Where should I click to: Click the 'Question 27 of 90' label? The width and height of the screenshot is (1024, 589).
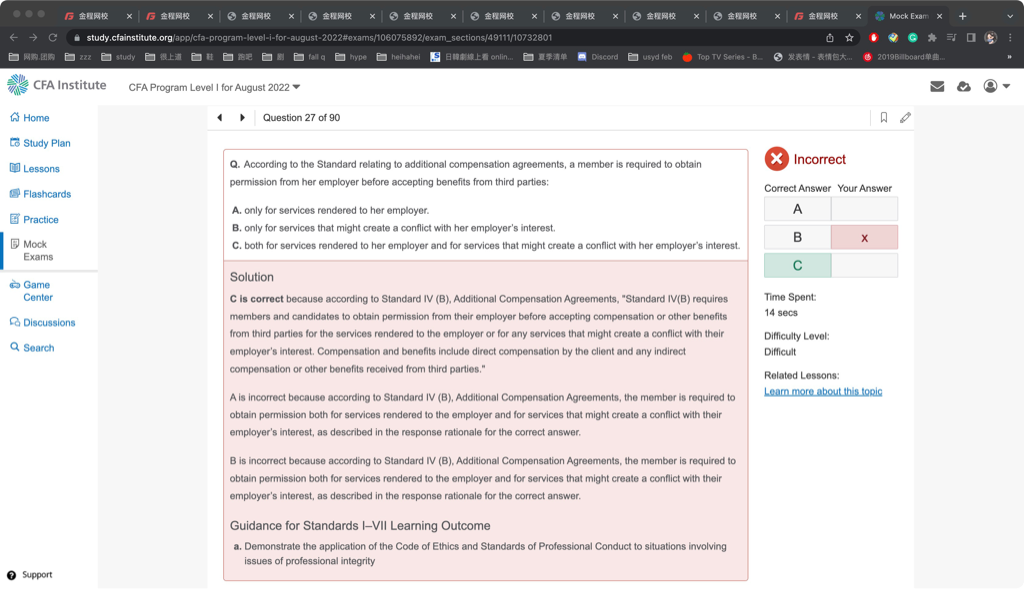[301, 118]
